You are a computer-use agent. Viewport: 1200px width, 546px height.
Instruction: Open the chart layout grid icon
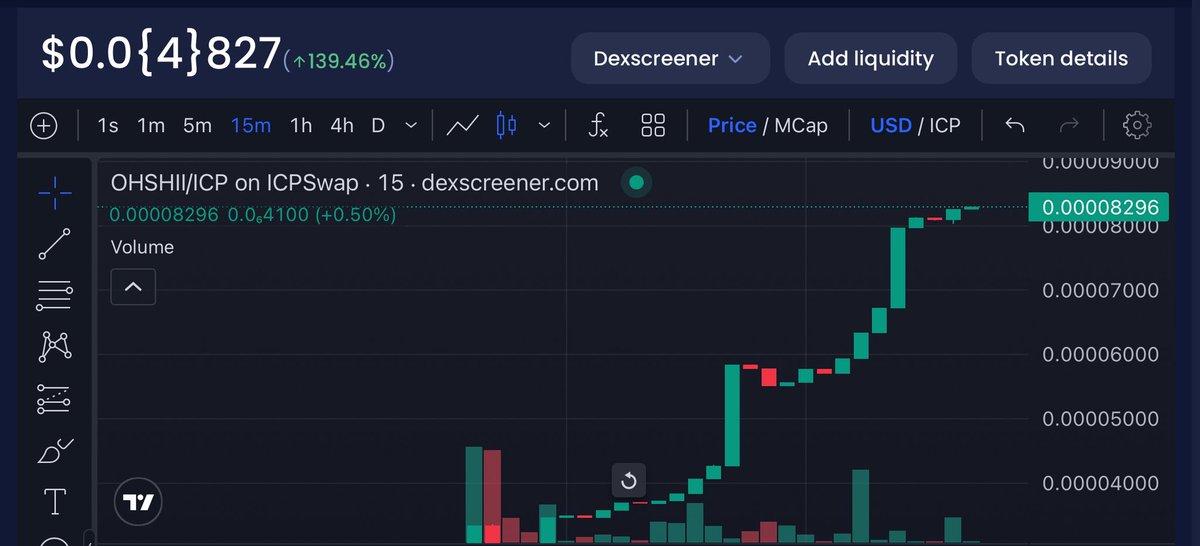(x=653, y=126)
